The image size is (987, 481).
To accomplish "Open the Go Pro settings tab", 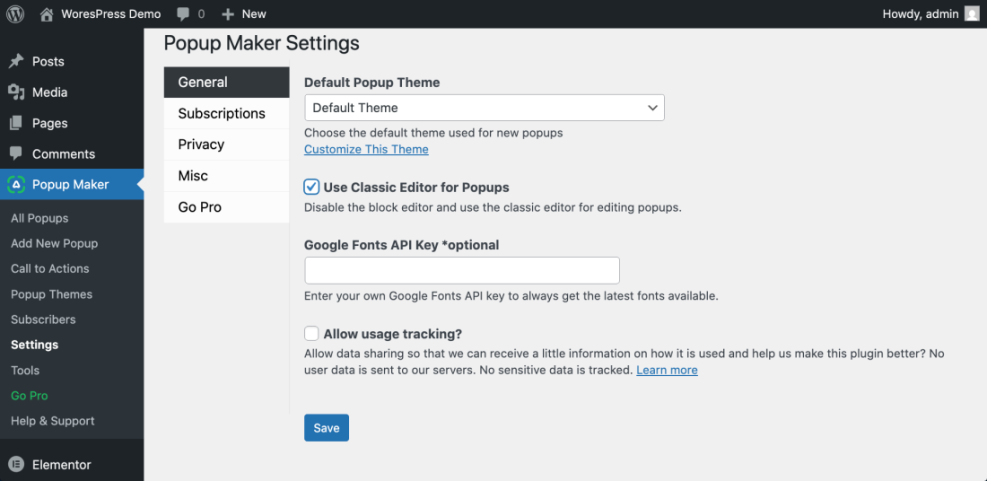I will (227, 207).
